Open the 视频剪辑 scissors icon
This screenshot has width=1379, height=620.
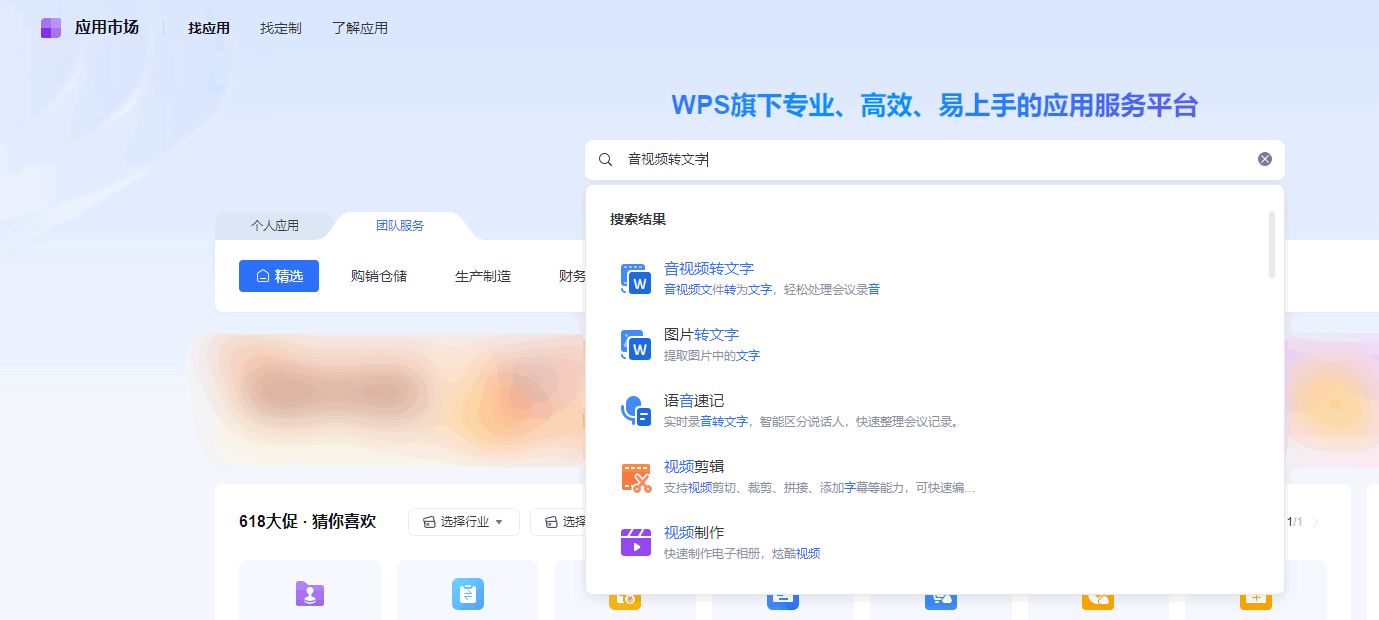coord(636,477)
